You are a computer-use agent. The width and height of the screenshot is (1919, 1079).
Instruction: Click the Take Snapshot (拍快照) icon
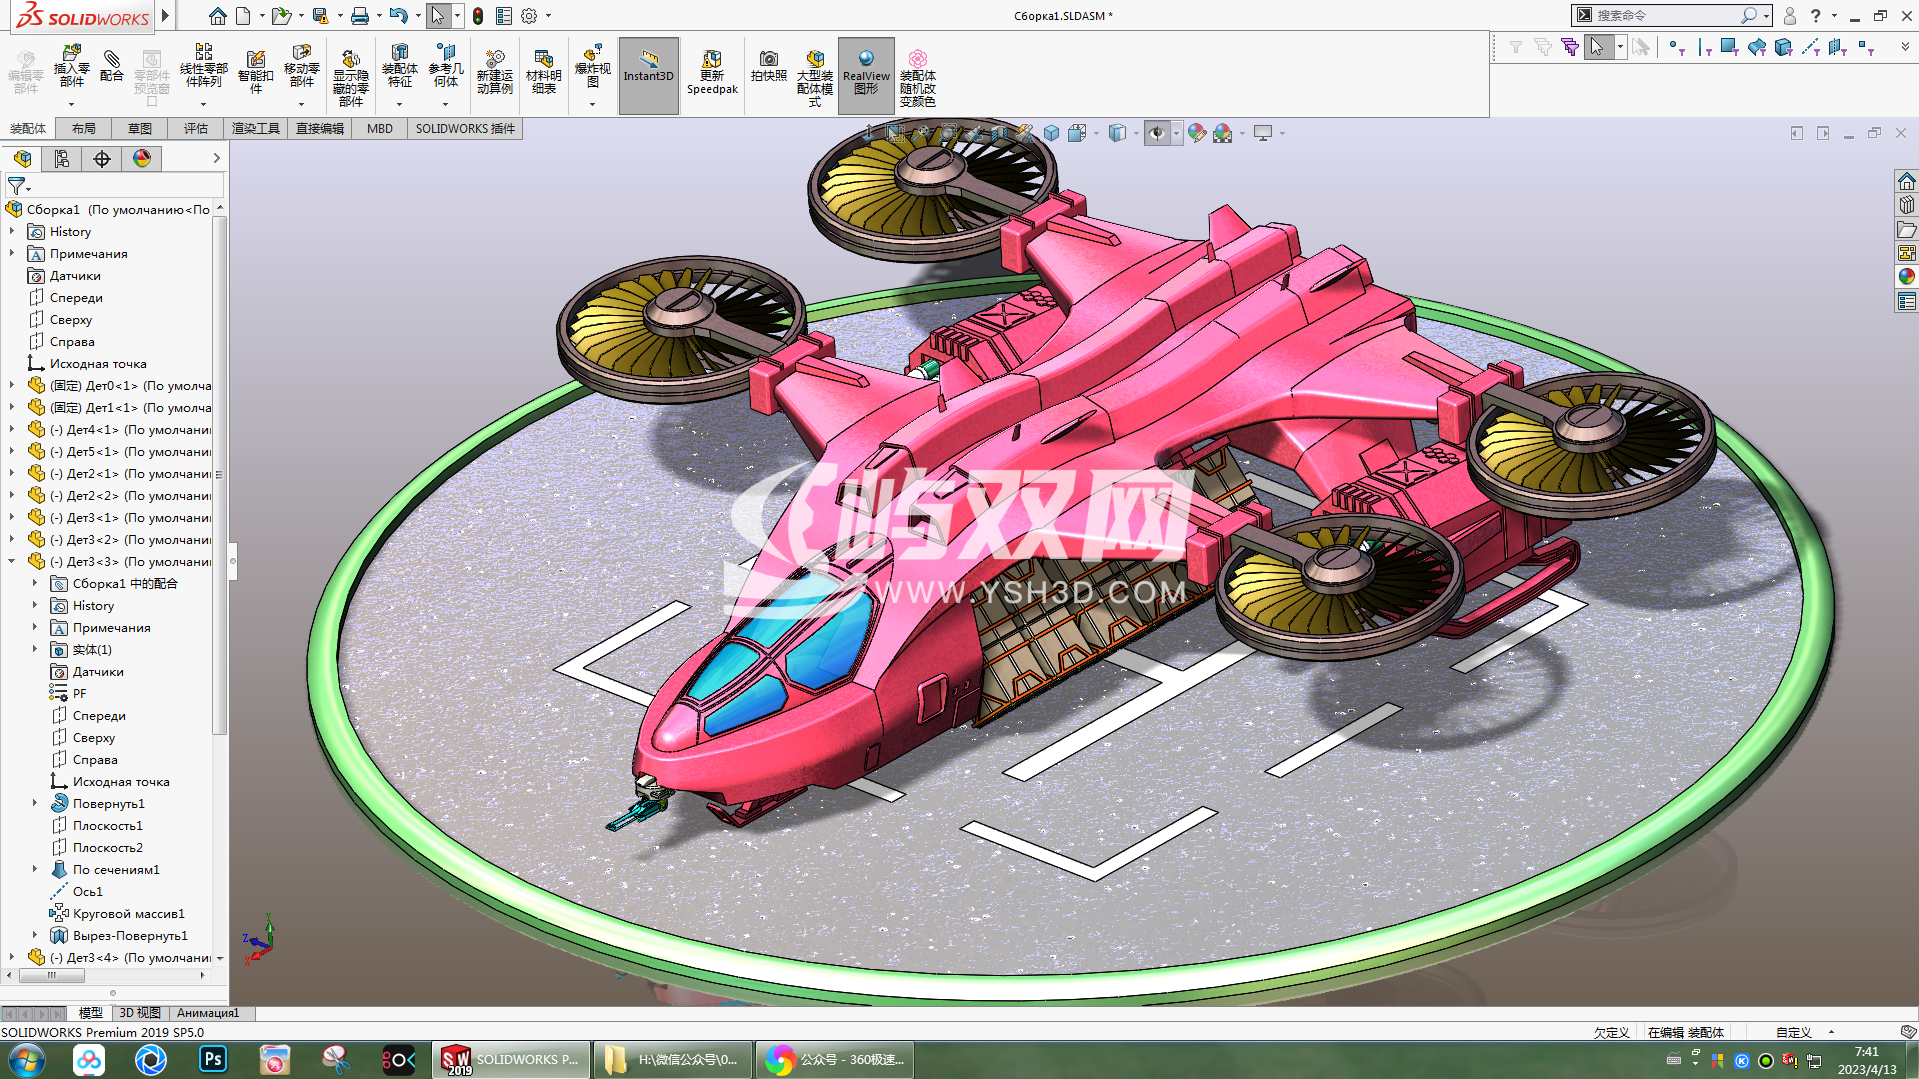[x=768, y=67]
